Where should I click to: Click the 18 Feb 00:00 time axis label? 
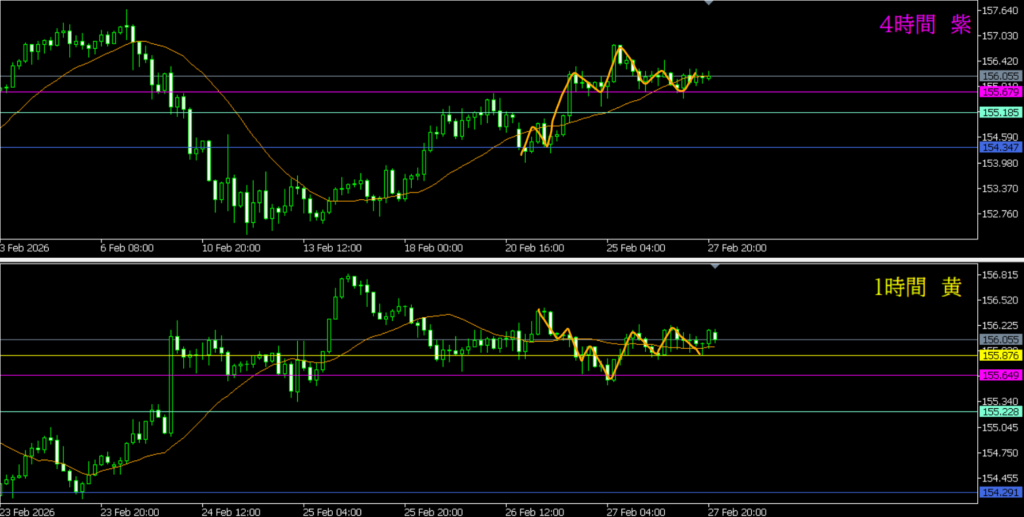[433, 247]
